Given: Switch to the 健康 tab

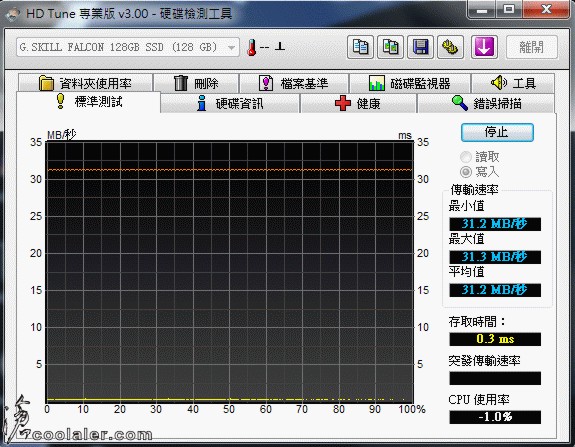Looking at the screenshot, I should (358, 103).
